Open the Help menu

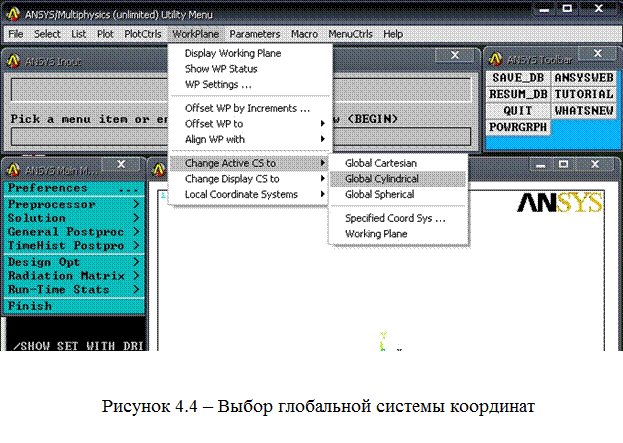(x=393, y=34)
